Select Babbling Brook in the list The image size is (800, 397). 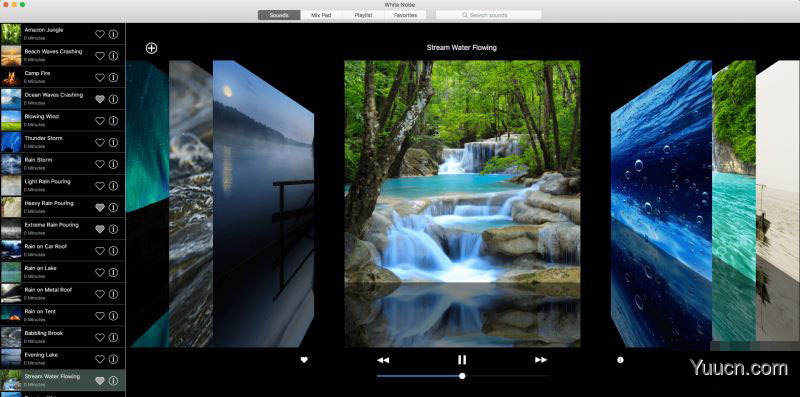(x=62, y=337)
